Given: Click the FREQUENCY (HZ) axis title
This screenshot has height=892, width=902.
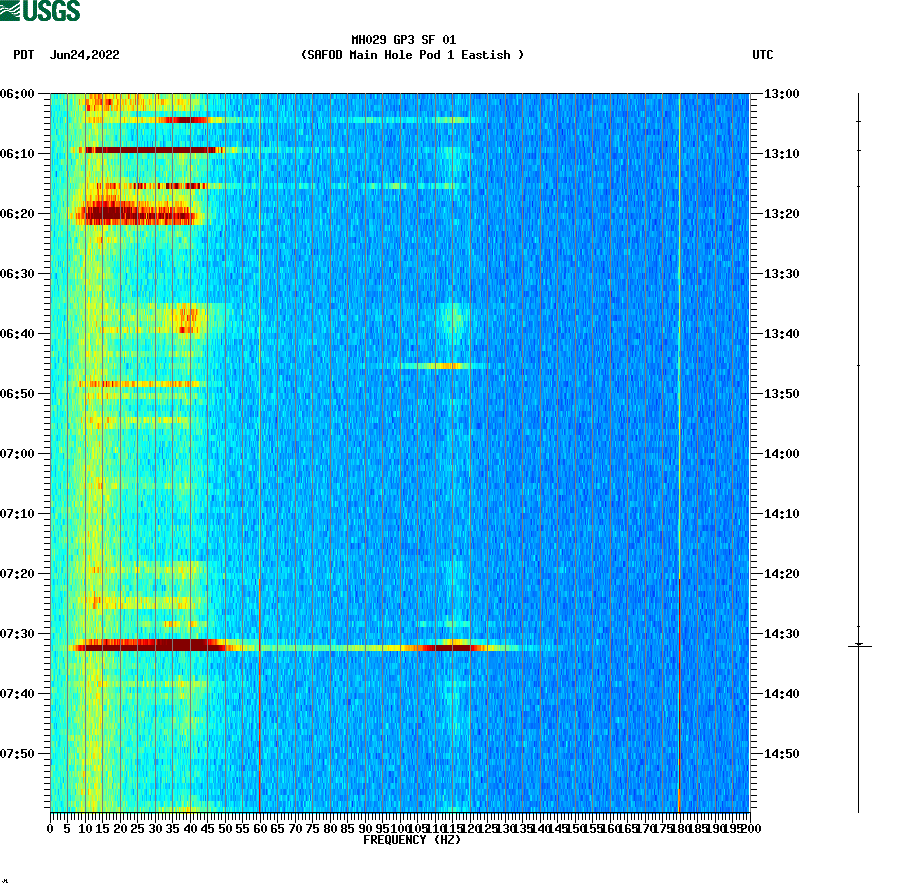Looking at the screenshot, I should coord(412,840).
